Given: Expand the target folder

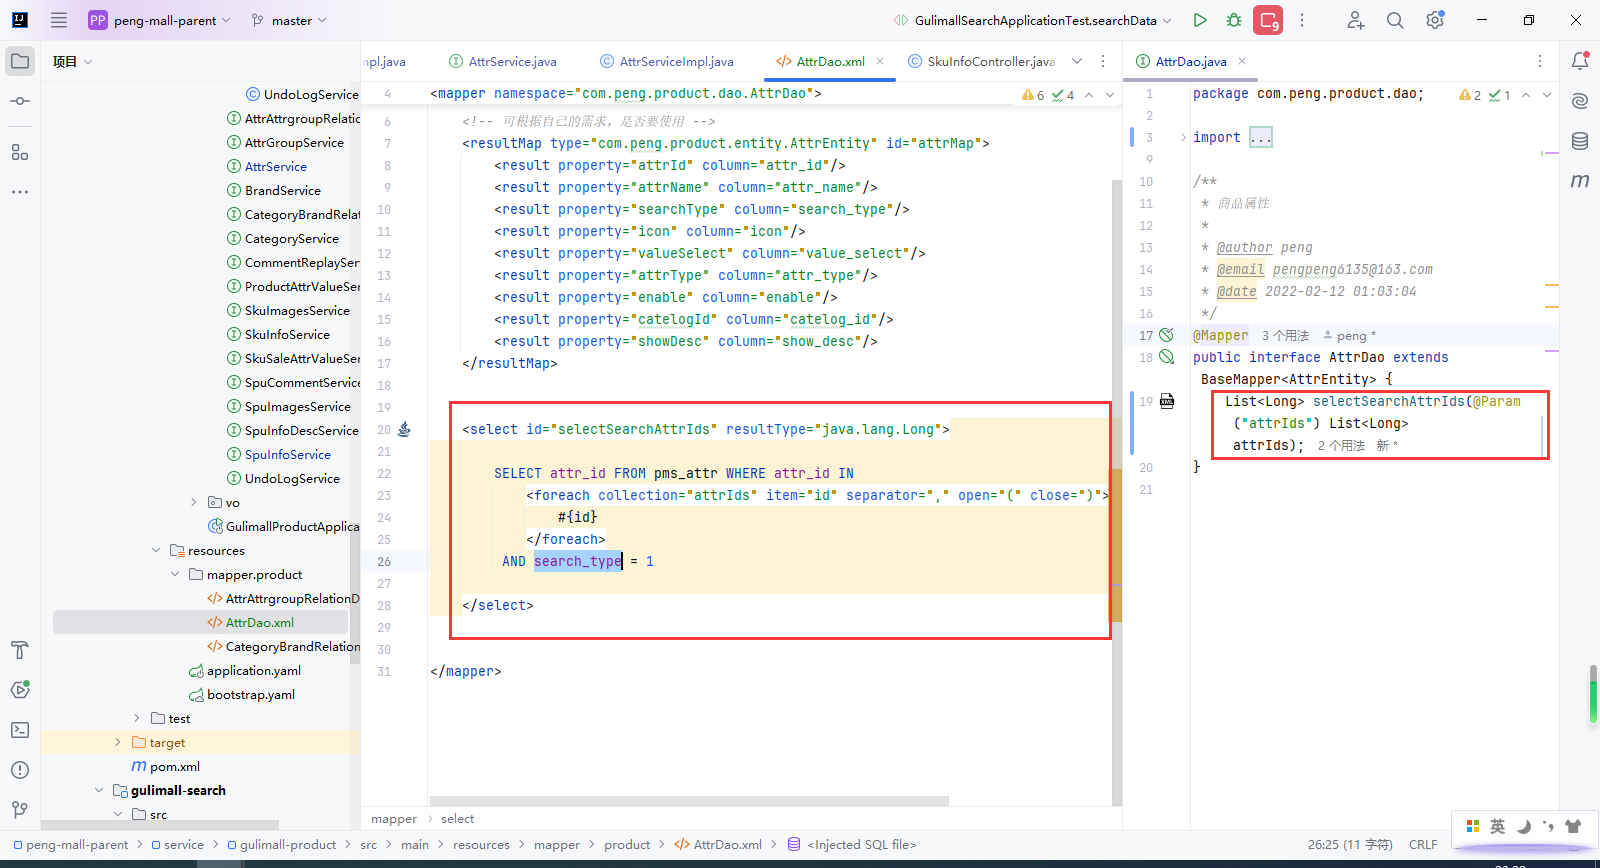Looking at the screenshot, I should (118, 742).
